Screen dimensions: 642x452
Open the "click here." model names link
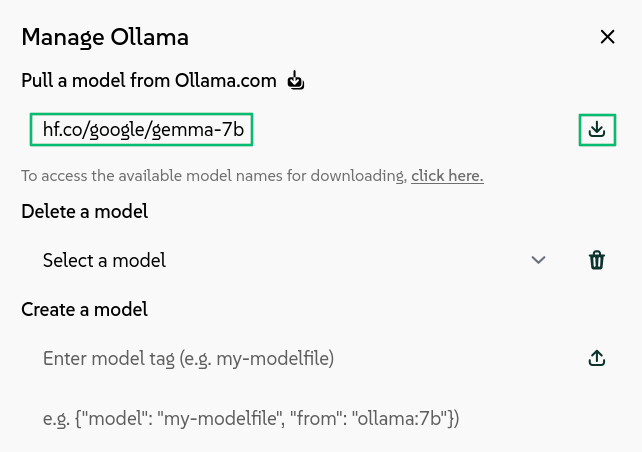[447, 176]
